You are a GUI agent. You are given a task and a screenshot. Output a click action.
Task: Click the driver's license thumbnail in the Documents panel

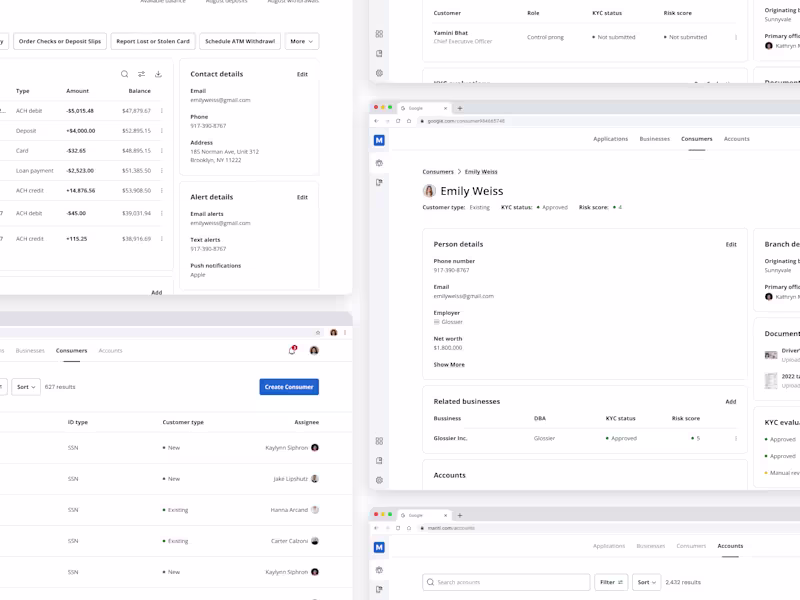click(x=771, y=355)
